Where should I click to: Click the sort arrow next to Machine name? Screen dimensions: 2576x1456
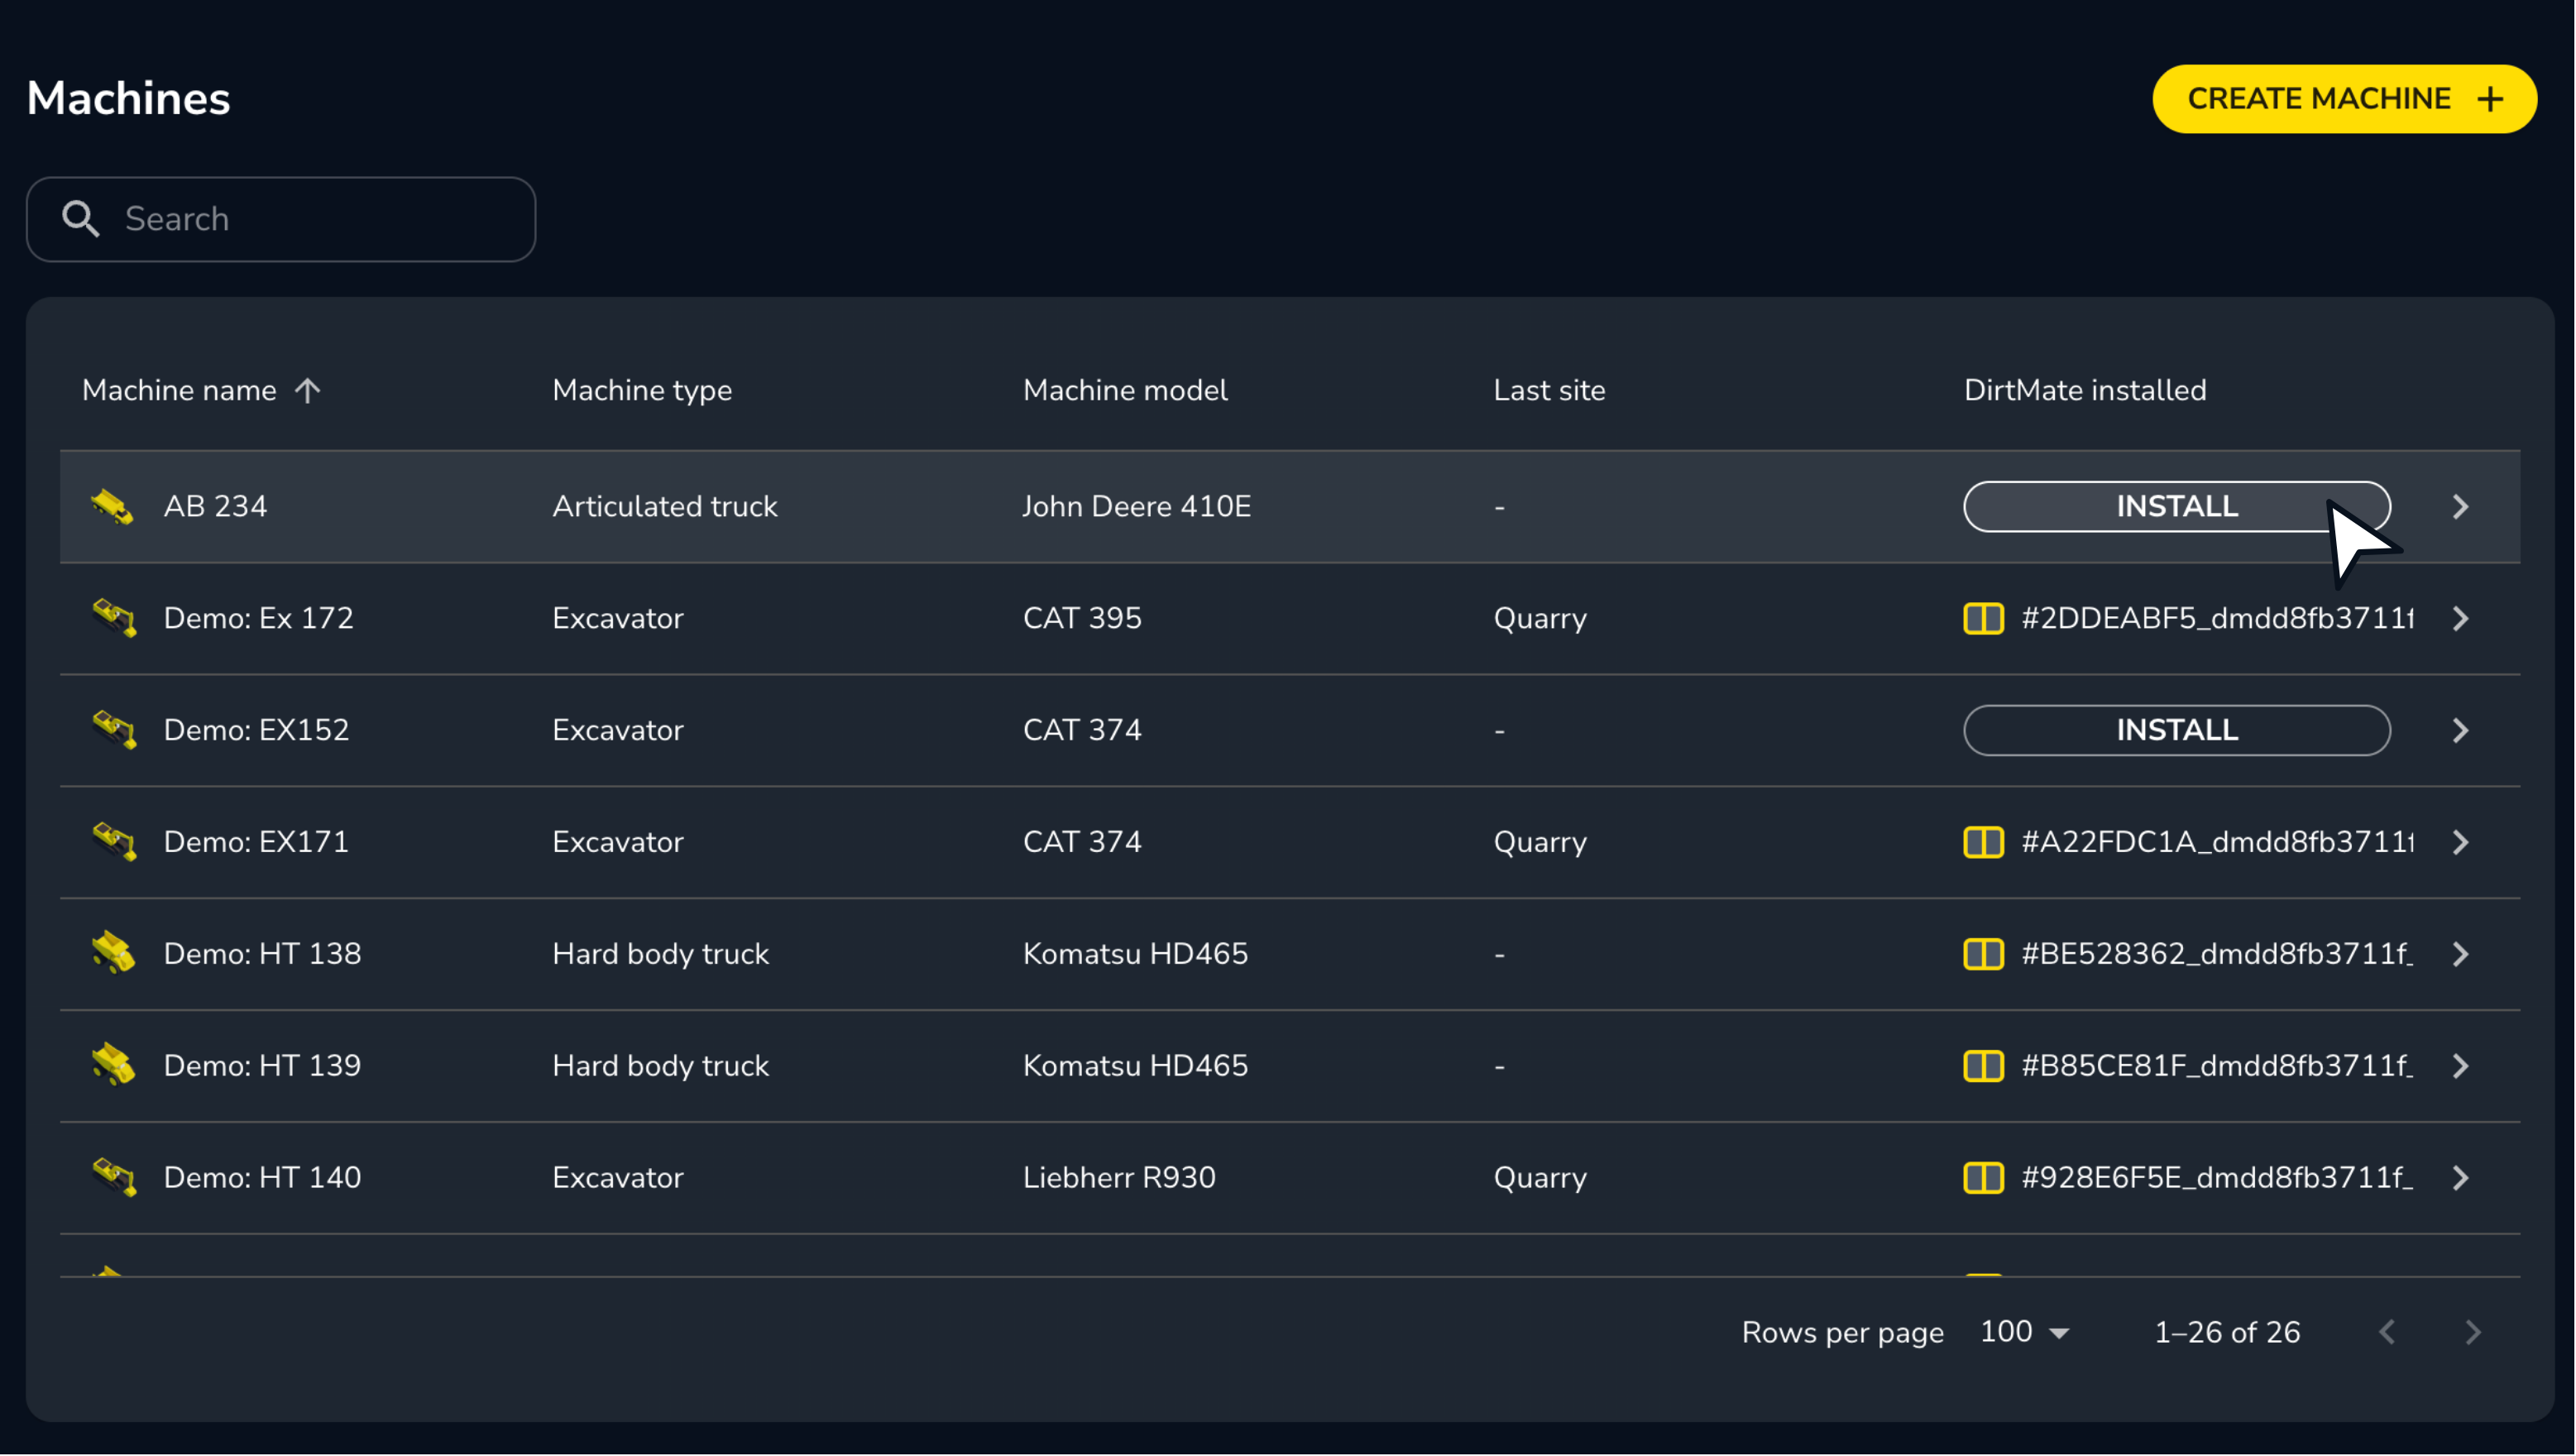click(308, 390)
